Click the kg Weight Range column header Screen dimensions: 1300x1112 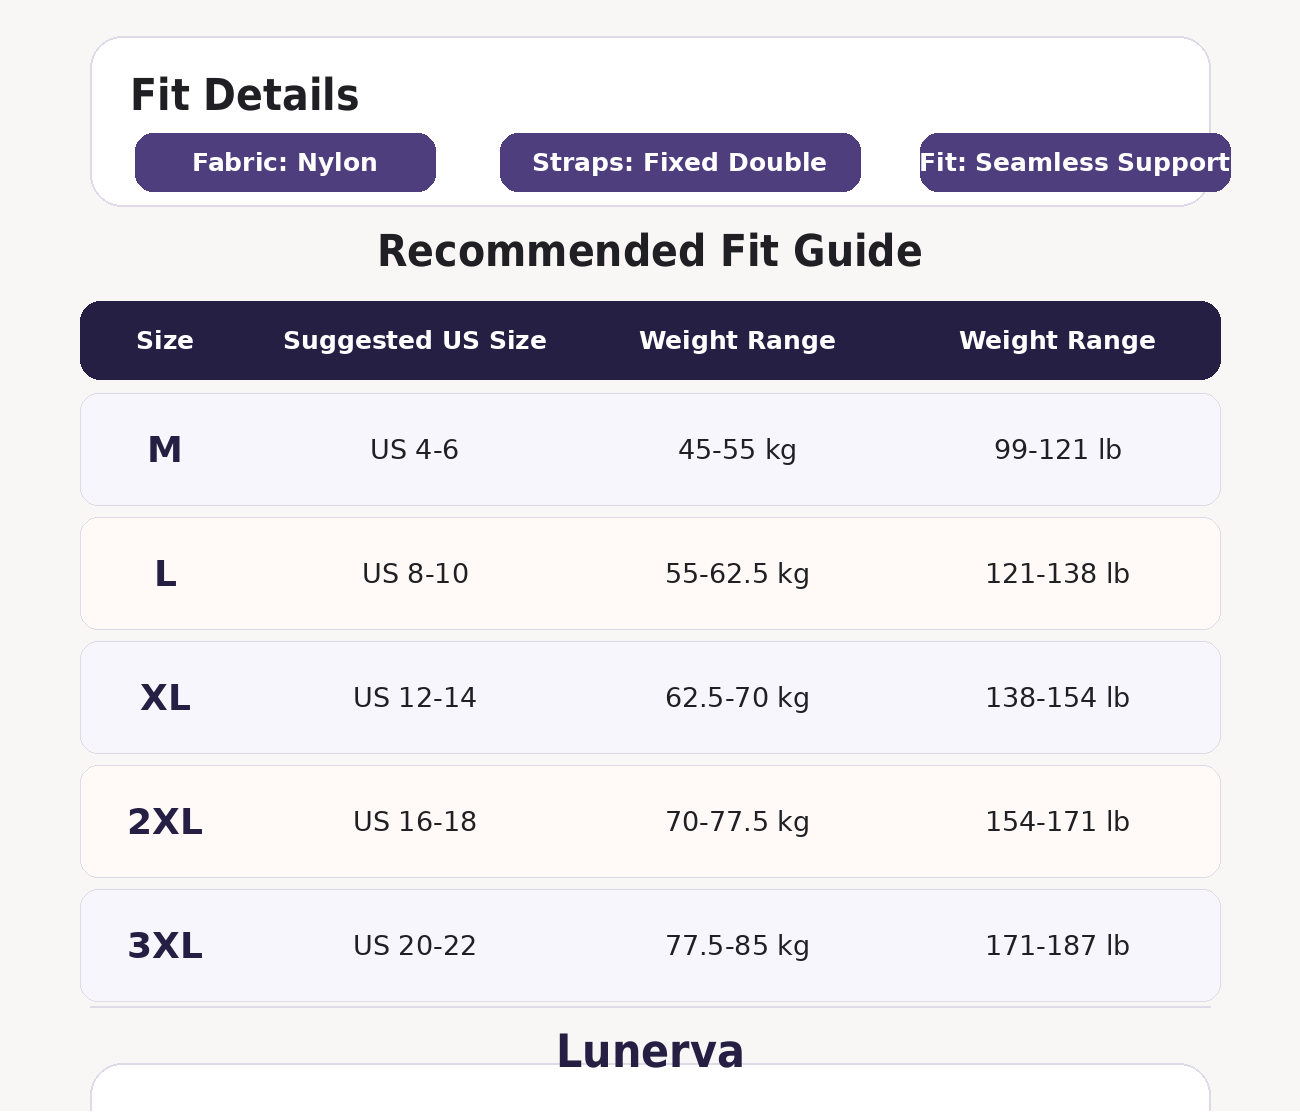point(737,341)
